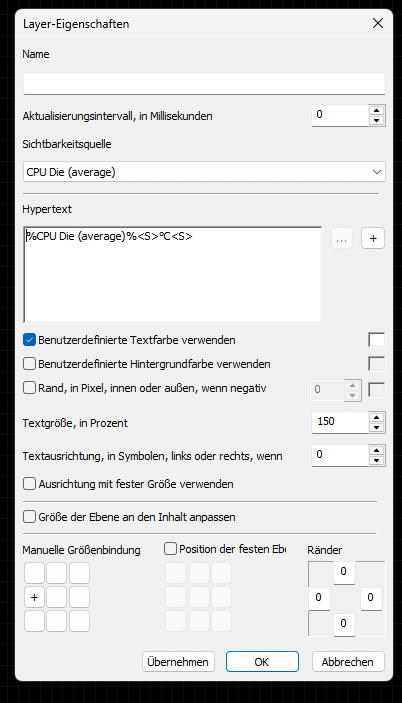Decrease Textgröße with down arrow
Screen dimensions: 402x703
(x=376, y=428)
